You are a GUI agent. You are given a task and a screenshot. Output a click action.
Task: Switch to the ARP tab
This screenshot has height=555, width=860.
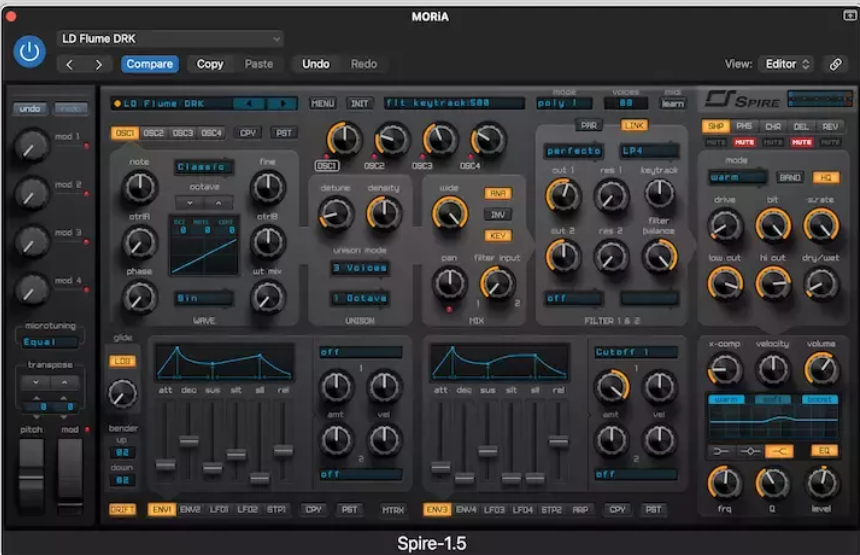580,509
